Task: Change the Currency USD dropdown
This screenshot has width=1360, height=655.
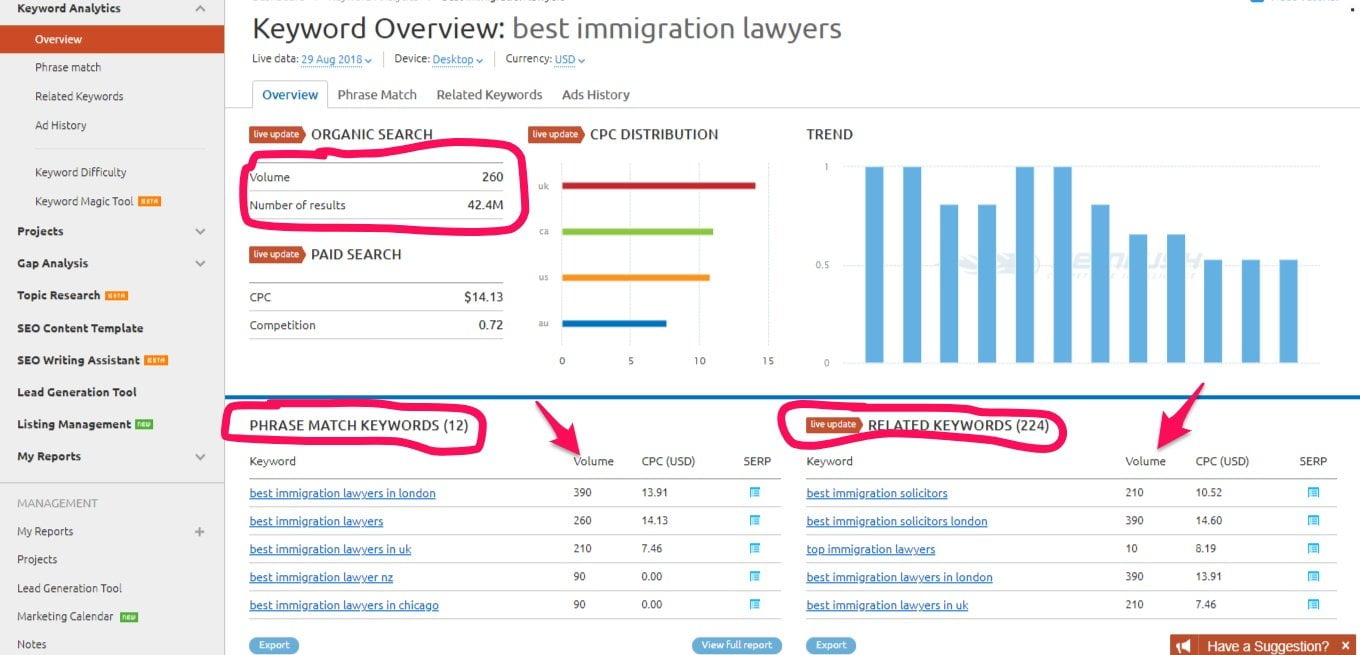Action: (569, 60)
